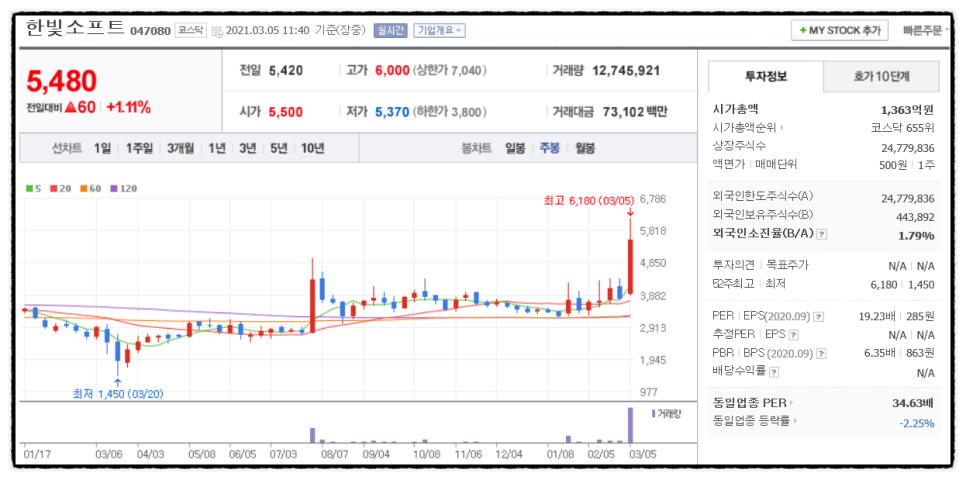Image resolution: width=966 pixels, height=480 pixels.
Task: Click the green 5-period moving average legend
Action: pyautogui.click(x=33, y=189)
